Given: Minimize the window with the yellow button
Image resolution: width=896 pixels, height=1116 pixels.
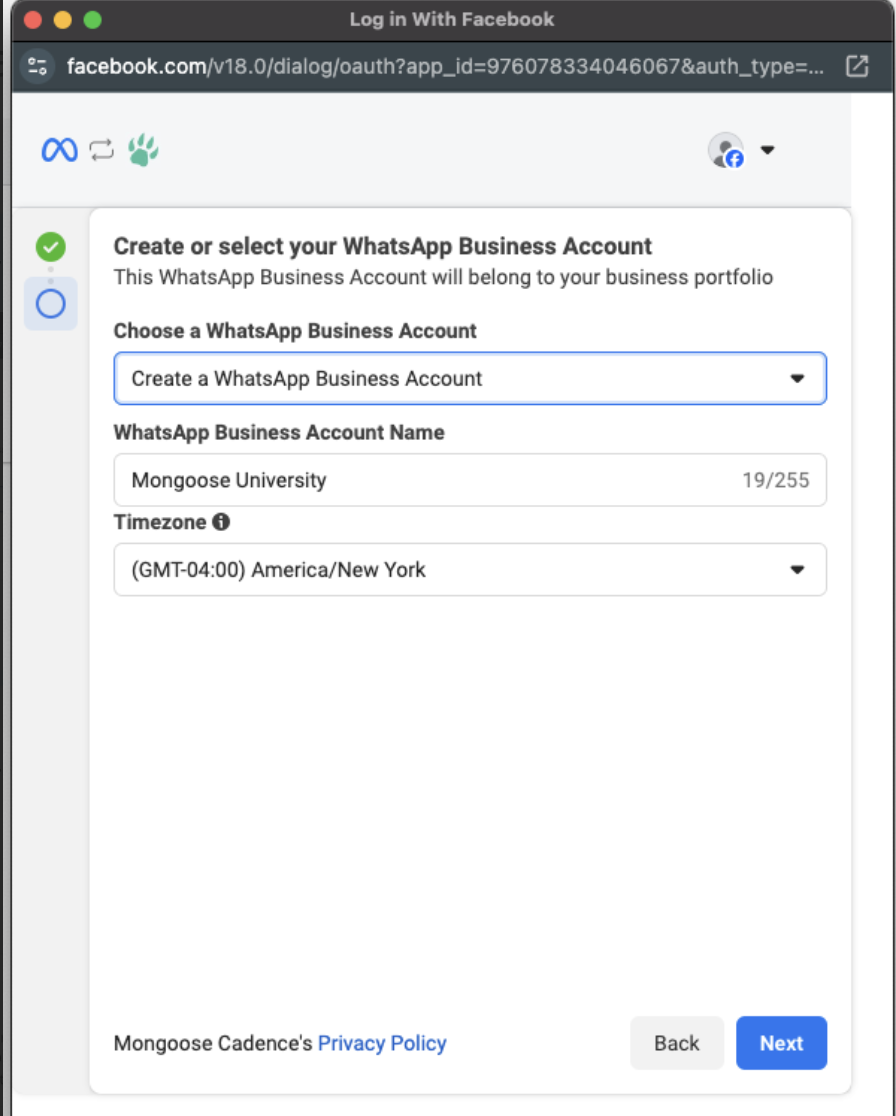Looking at the screenshot, I should 63,20.
